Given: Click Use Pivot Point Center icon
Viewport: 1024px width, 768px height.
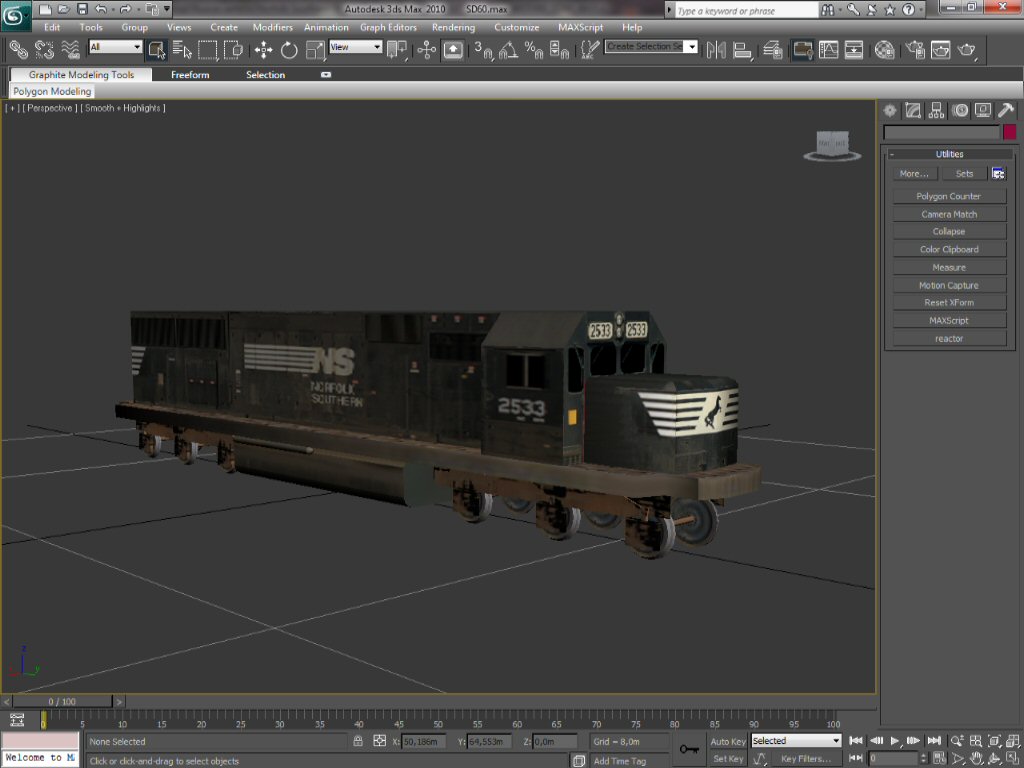Looking at the screenshot, I should coord(396,50).
